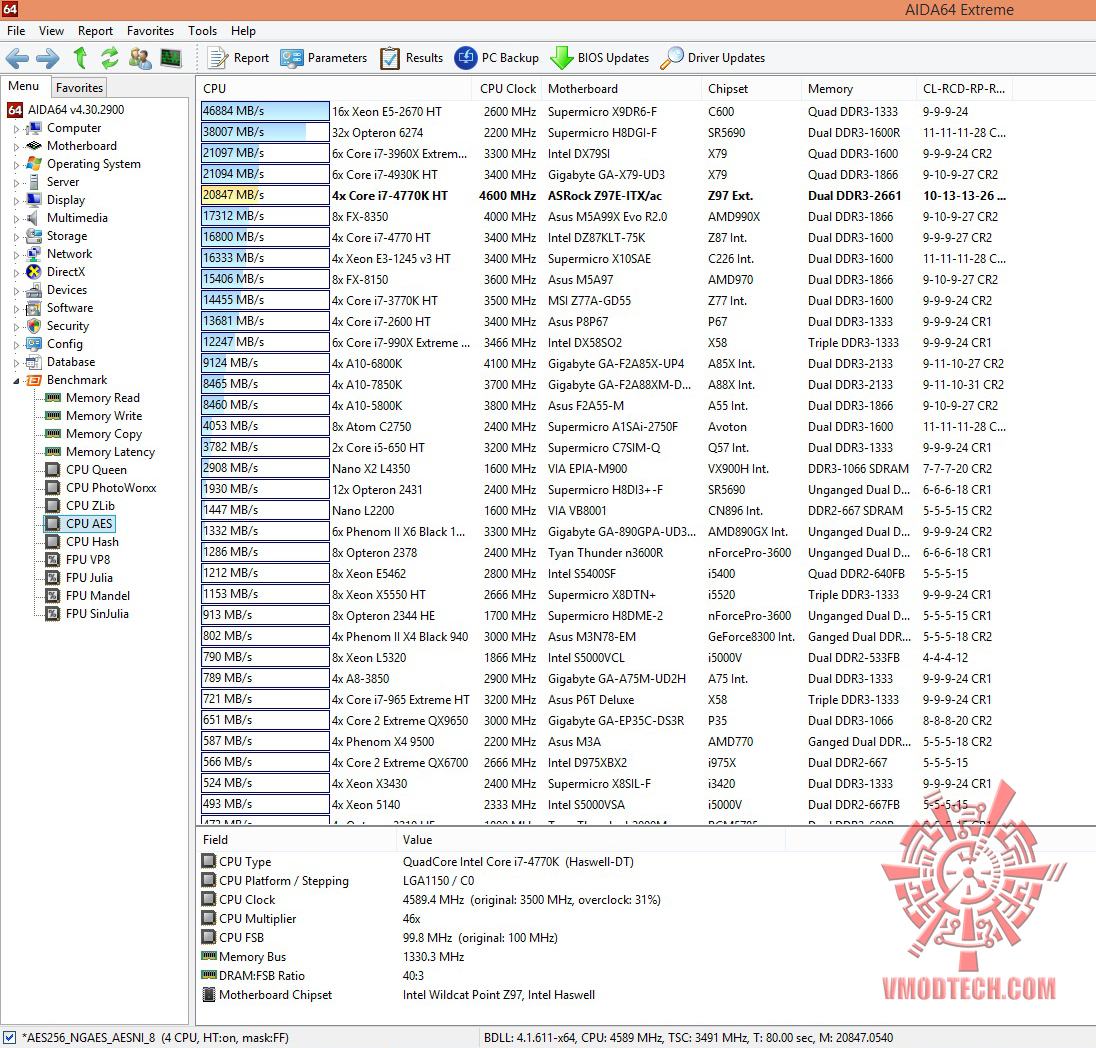Select Software in the tree
Screen dimensions: 1096x1048
59,308
